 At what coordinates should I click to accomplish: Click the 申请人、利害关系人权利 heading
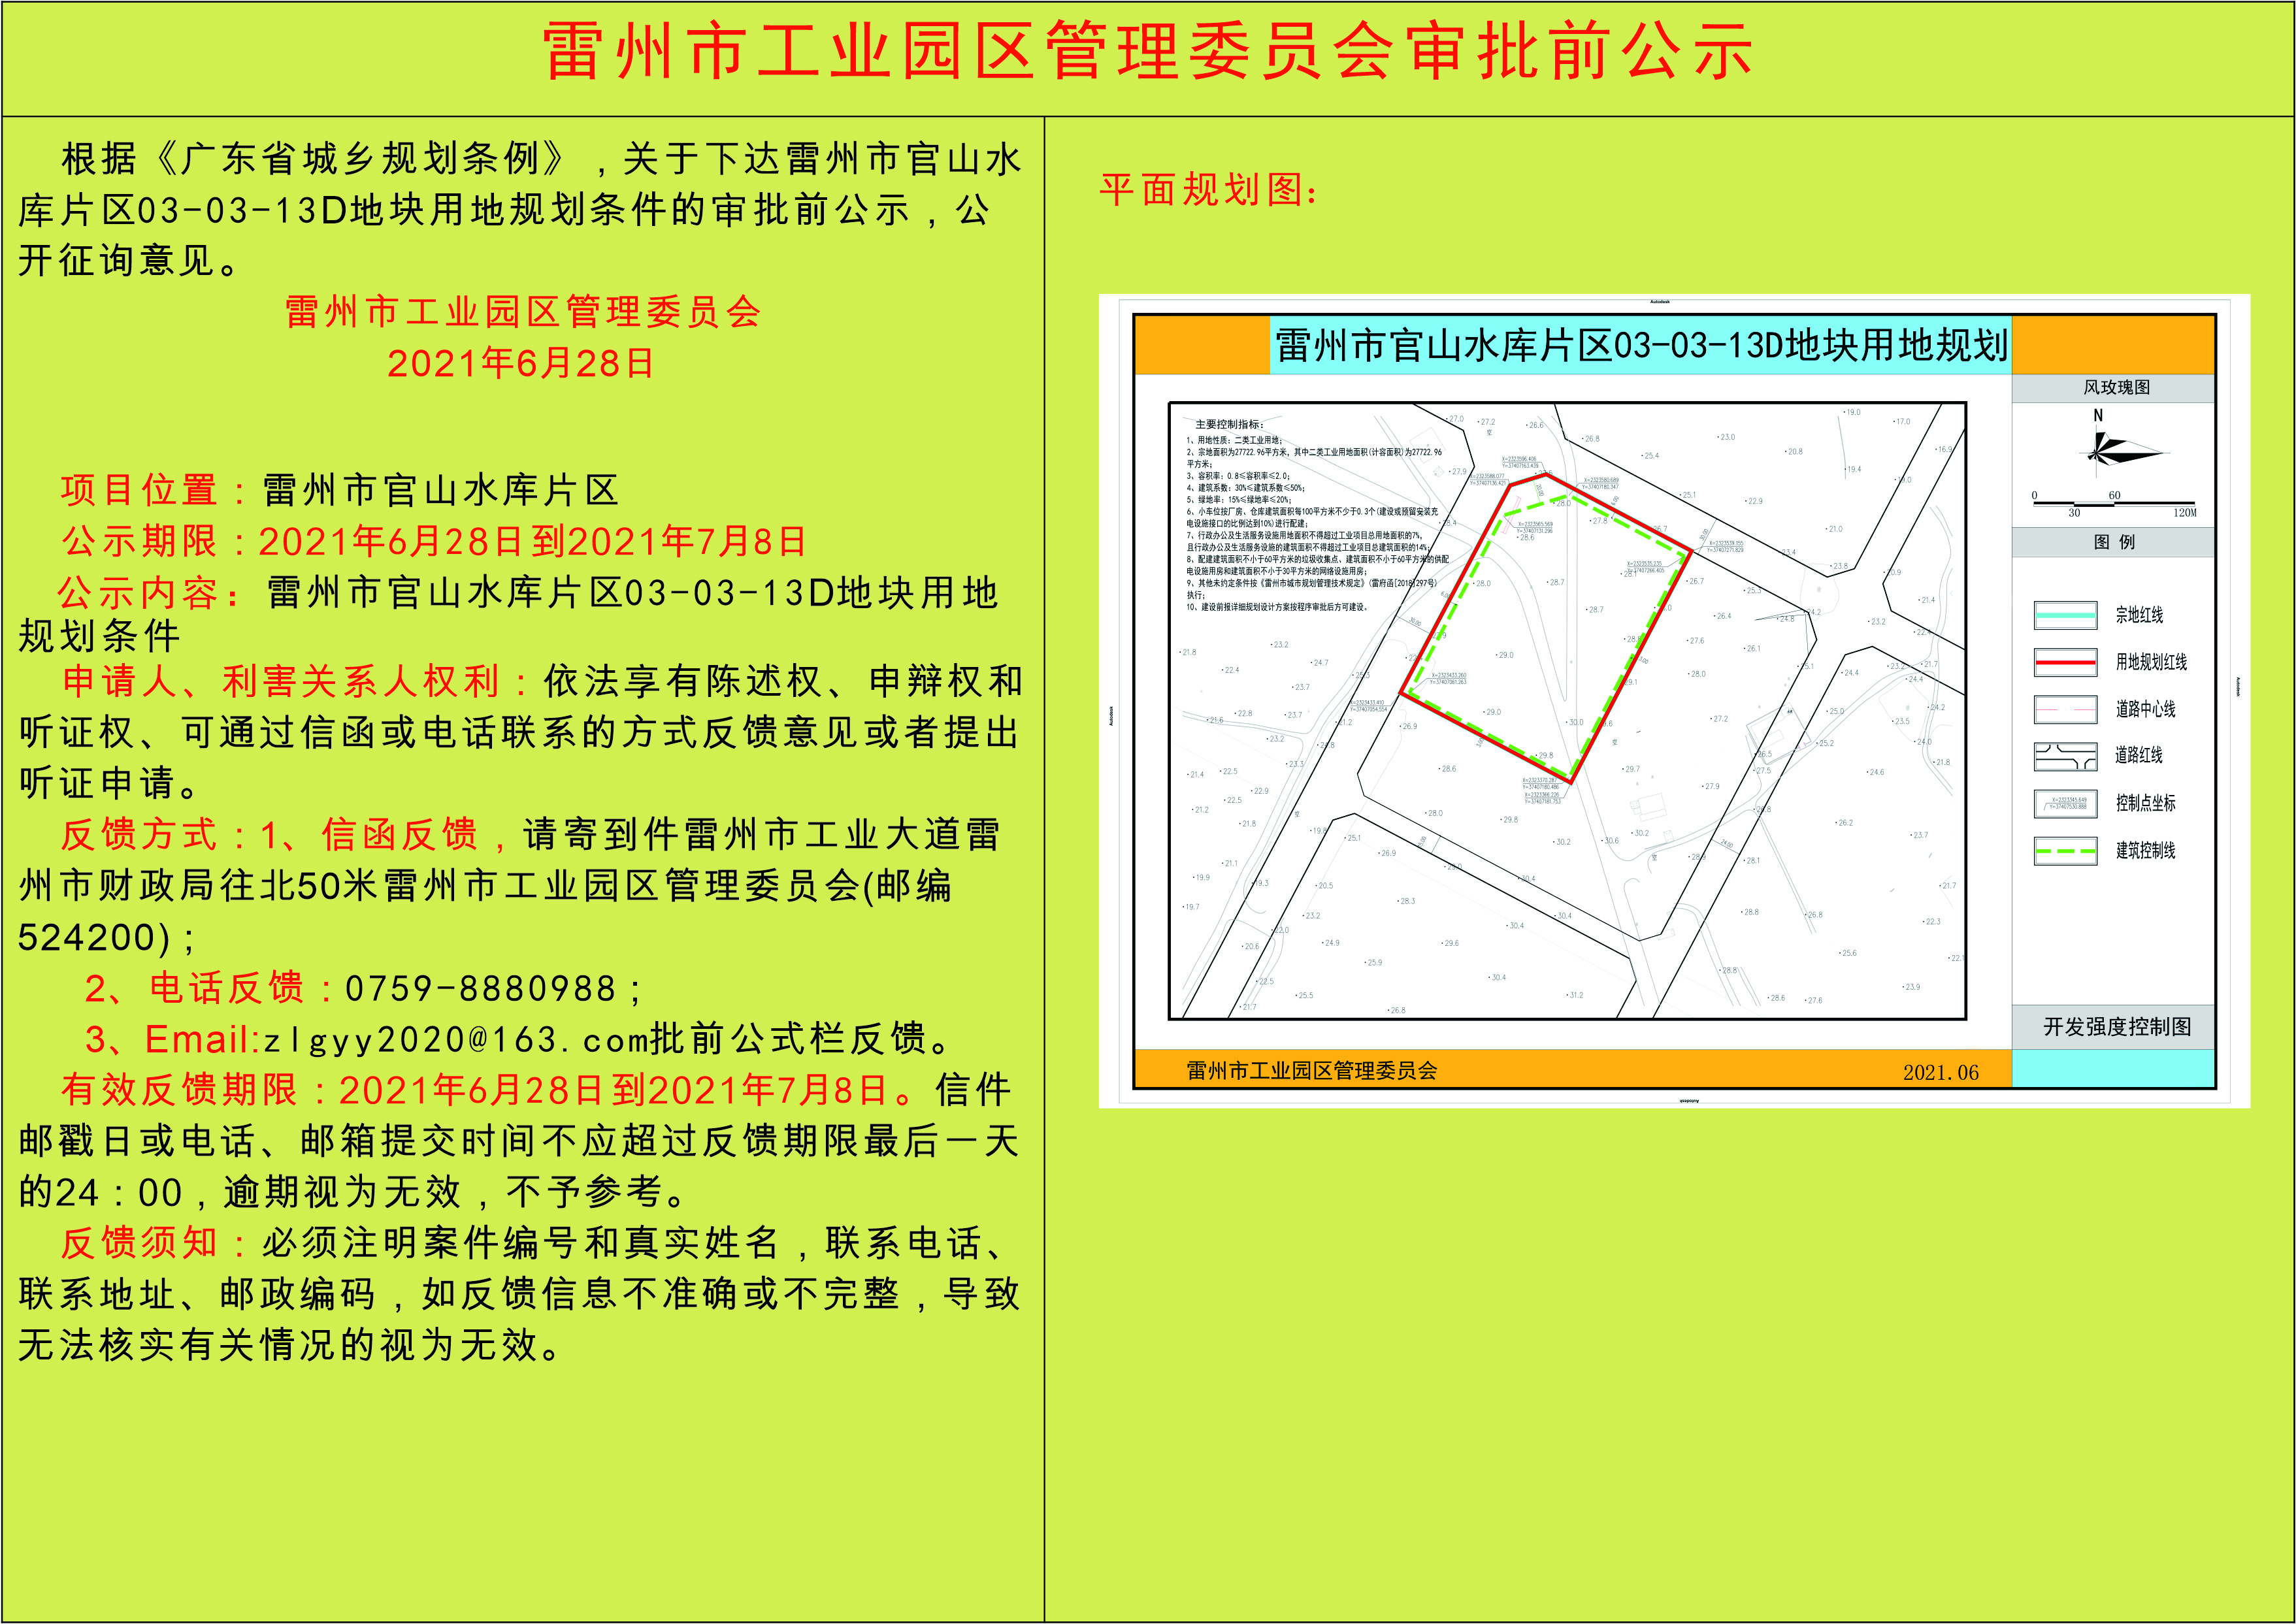click(296, 682)
